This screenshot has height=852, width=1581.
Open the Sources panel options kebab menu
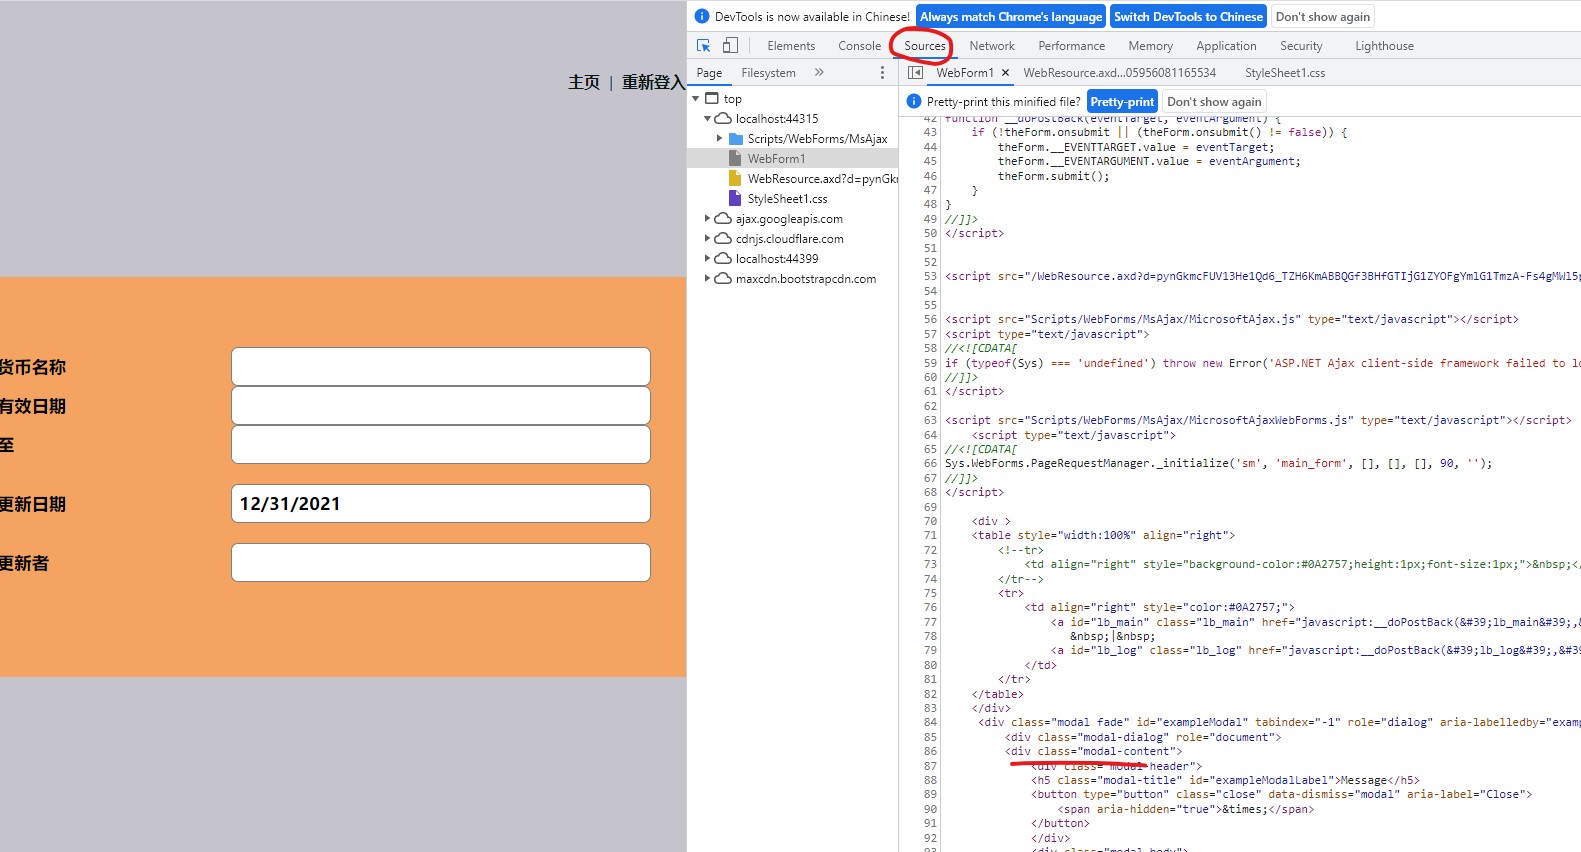click(882, 73)
